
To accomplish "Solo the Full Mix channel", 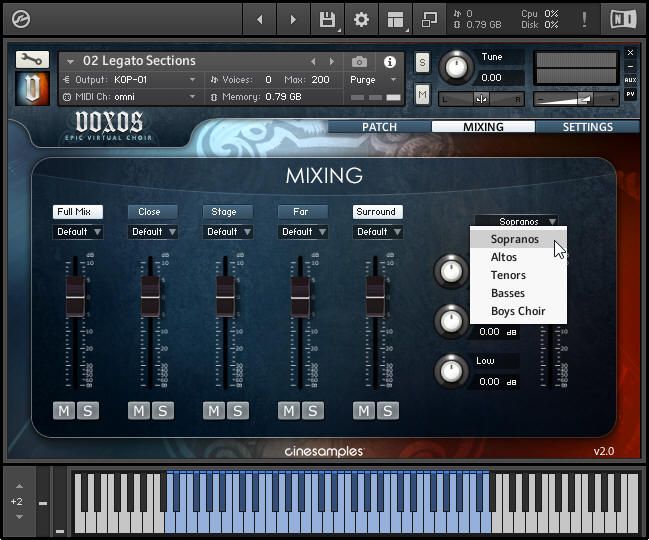I will click(88, 411).
